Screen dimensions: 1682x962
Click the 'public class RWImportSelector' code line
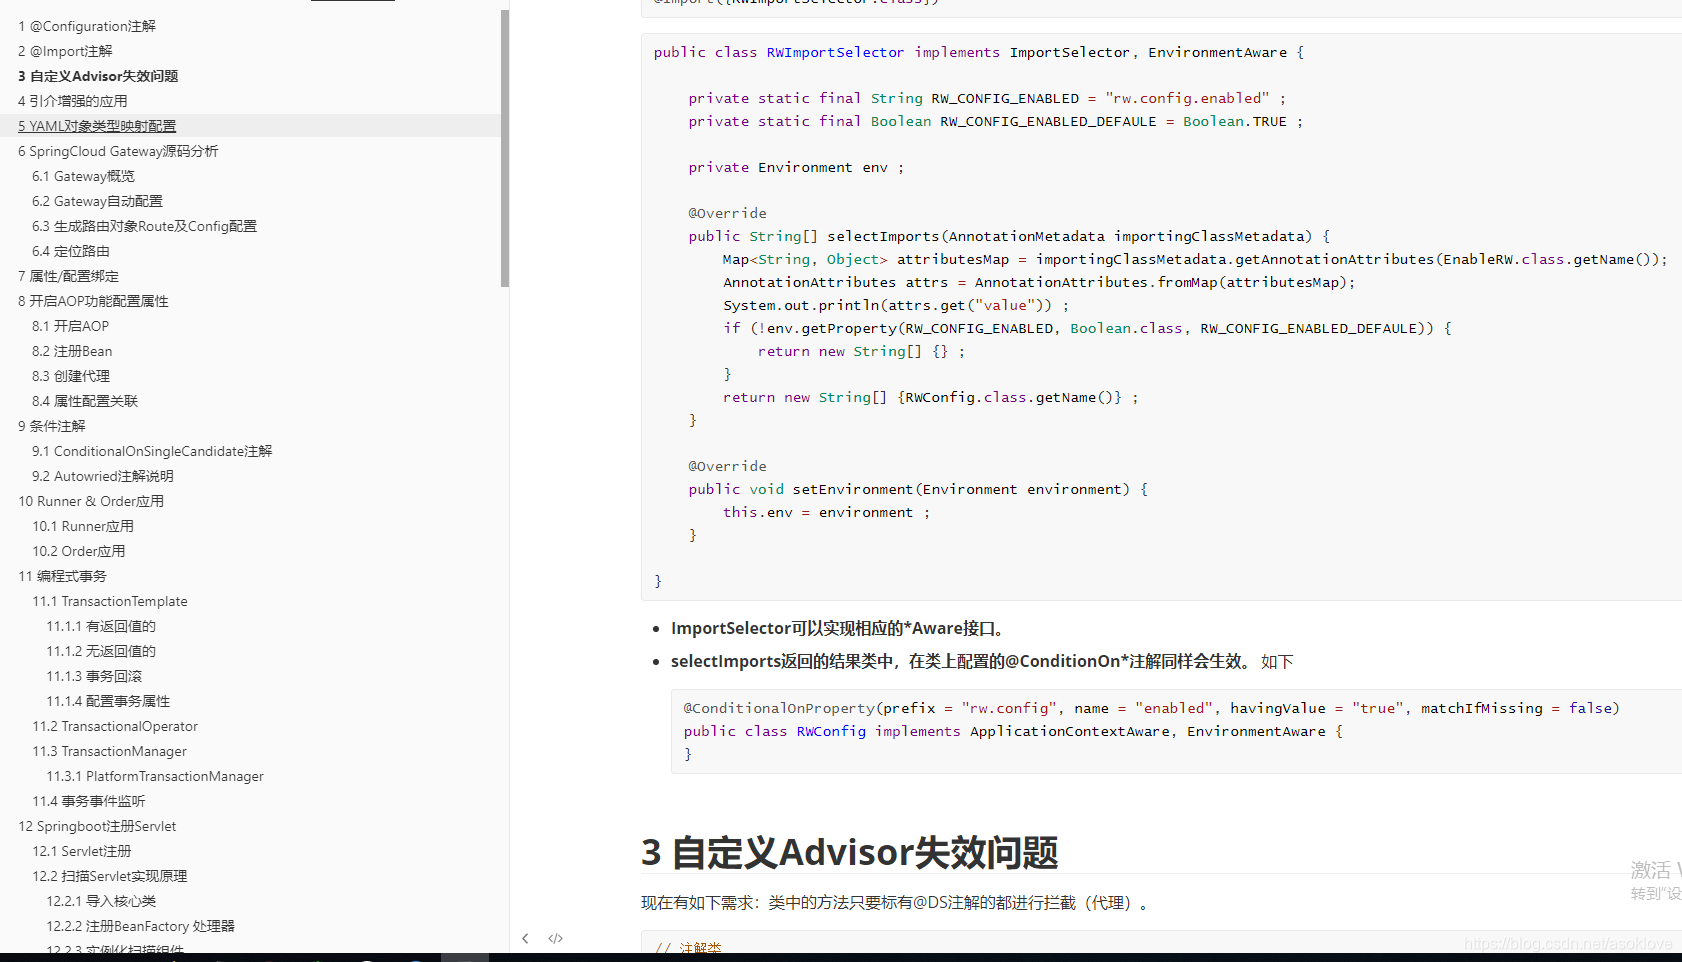point(979,52)
